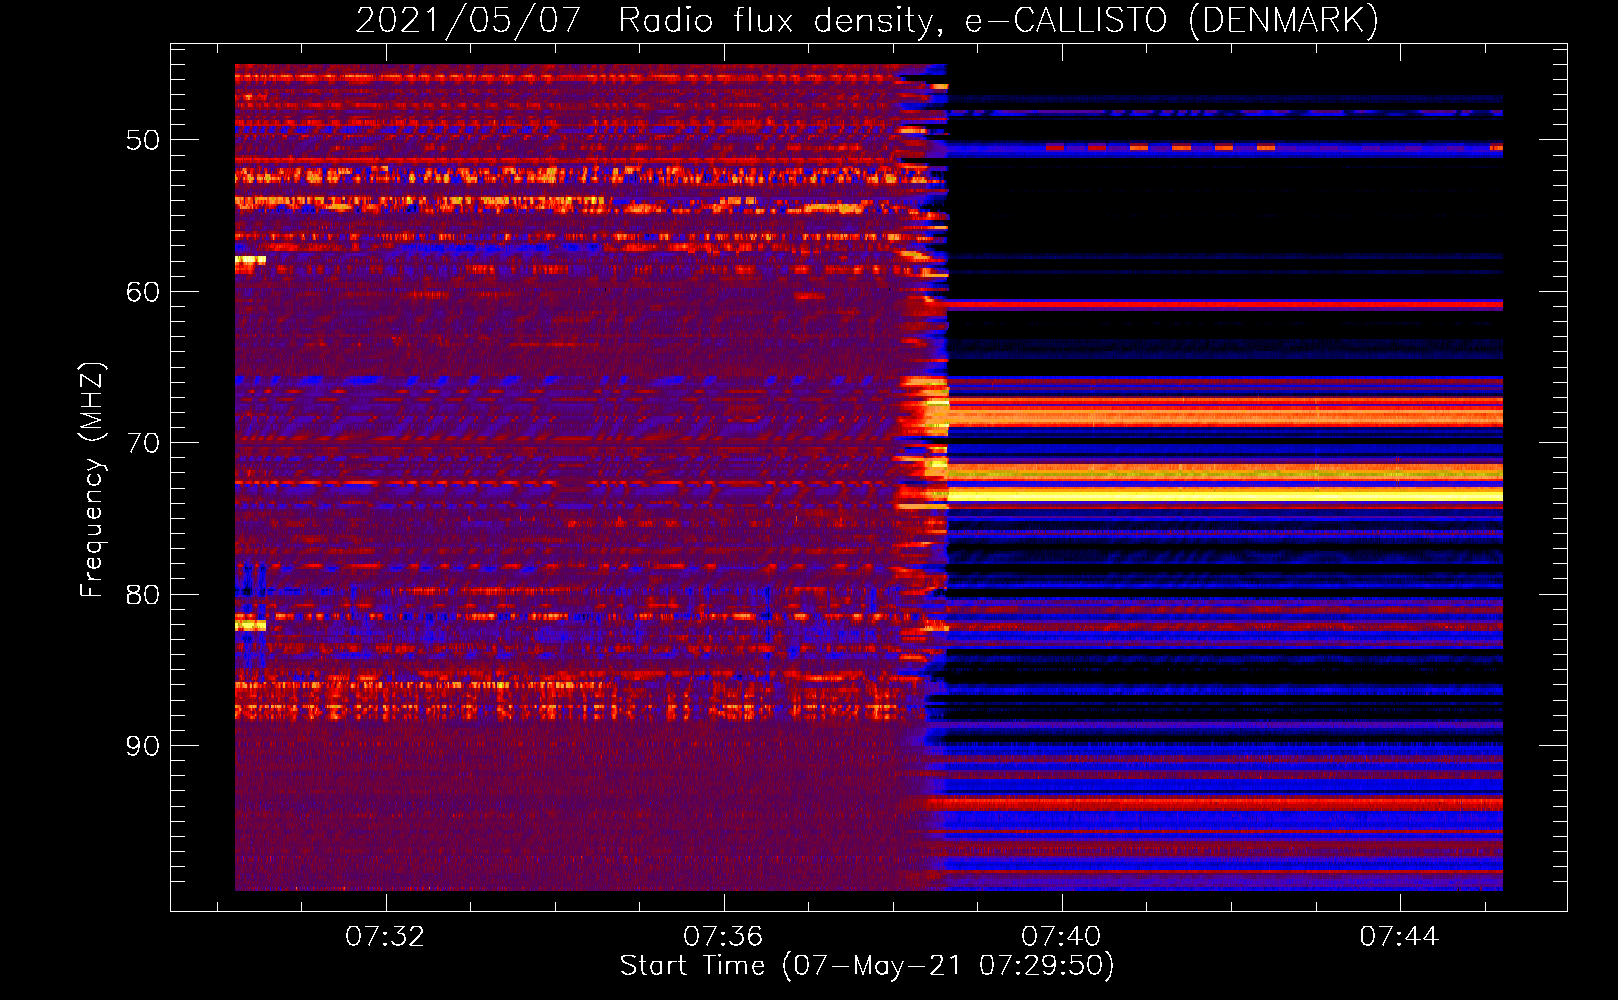
Task: Click the 07:32 time tick label
Action: click(x=385, y=936)
